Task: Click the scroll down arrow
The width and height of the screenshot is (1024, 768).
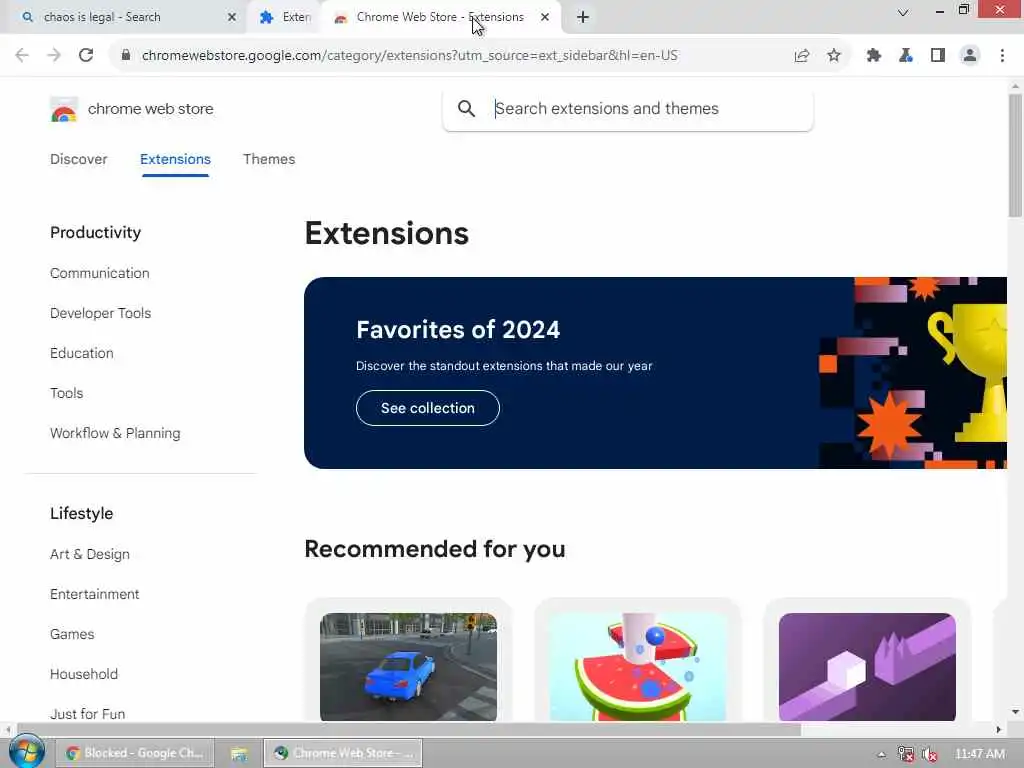Action: point(1015,712)
